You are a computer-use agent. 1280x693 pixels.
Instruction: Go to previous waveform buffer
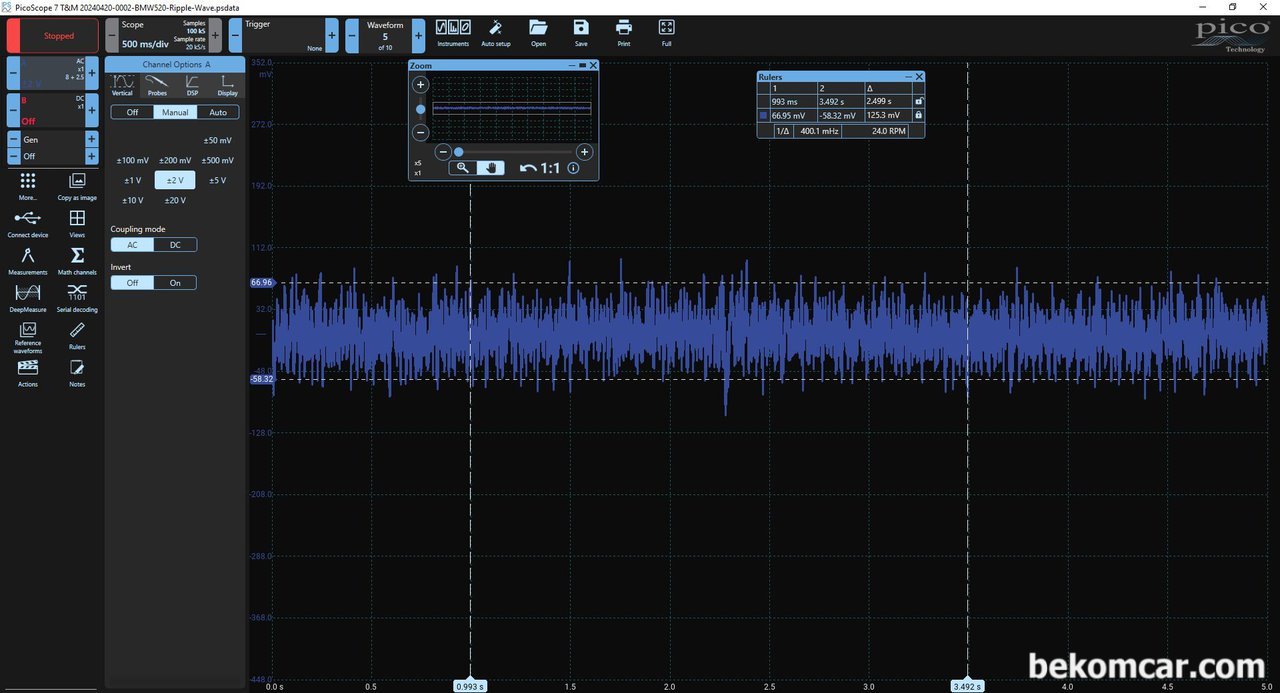point(352,35)
